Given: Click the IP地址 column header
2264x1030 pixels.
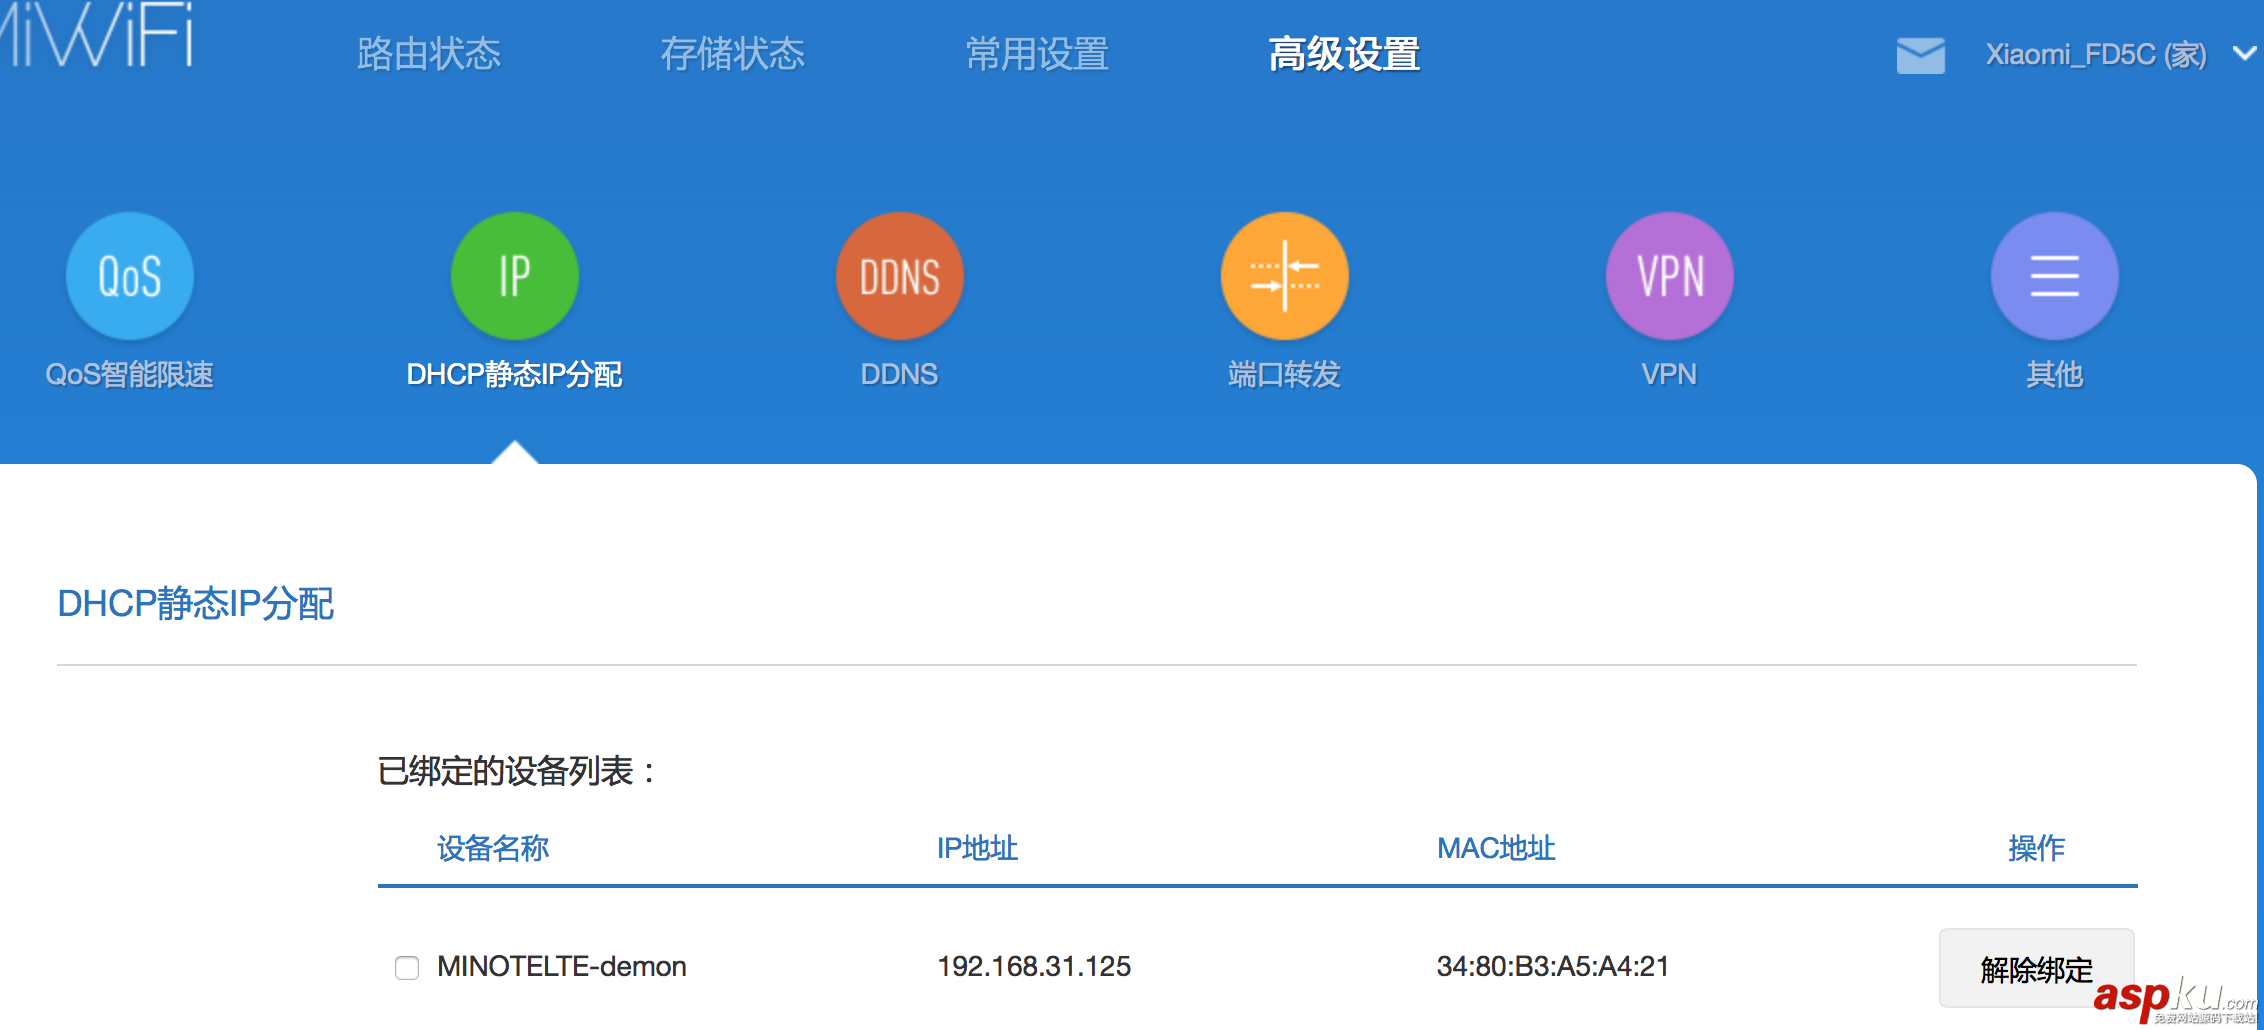Looking at the screenshot, I should click(977, 848).
